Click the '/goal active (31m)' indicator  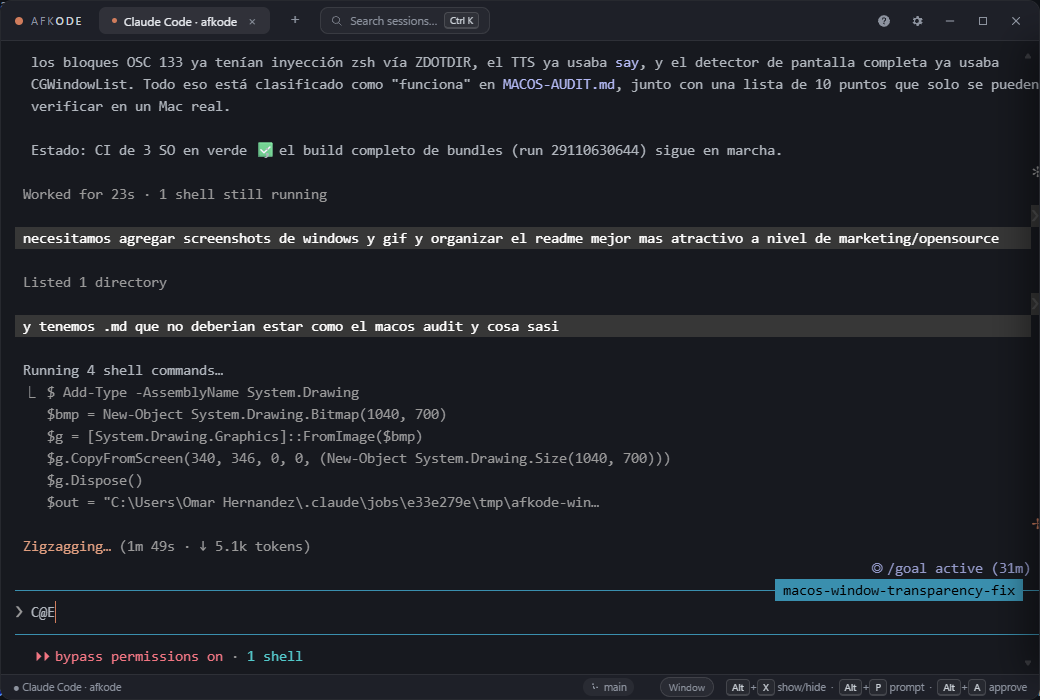[x=950, y=569]
